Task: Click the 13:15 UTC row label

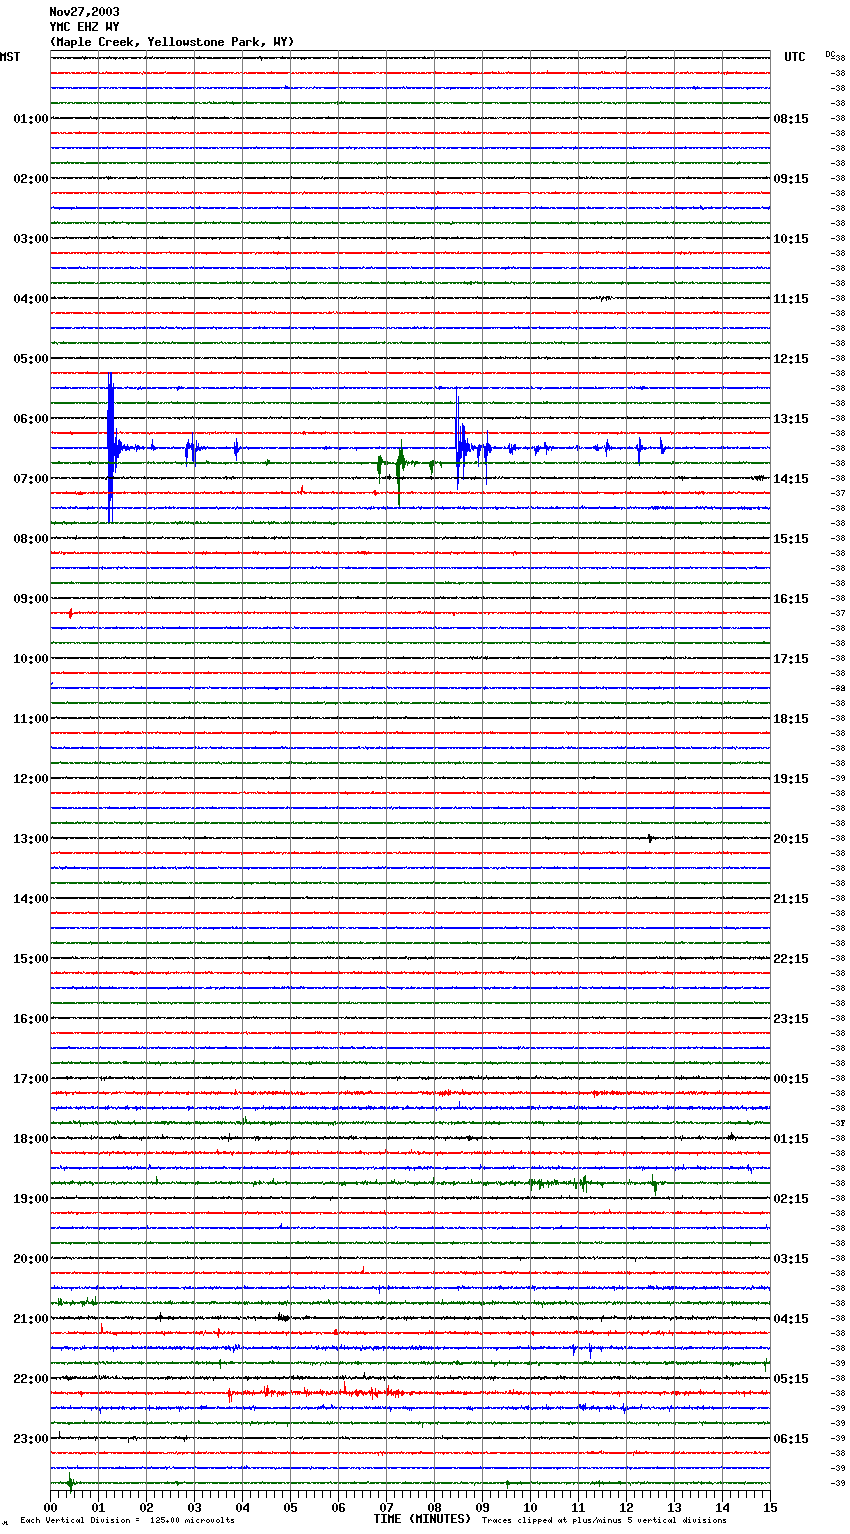Action: 791,419
